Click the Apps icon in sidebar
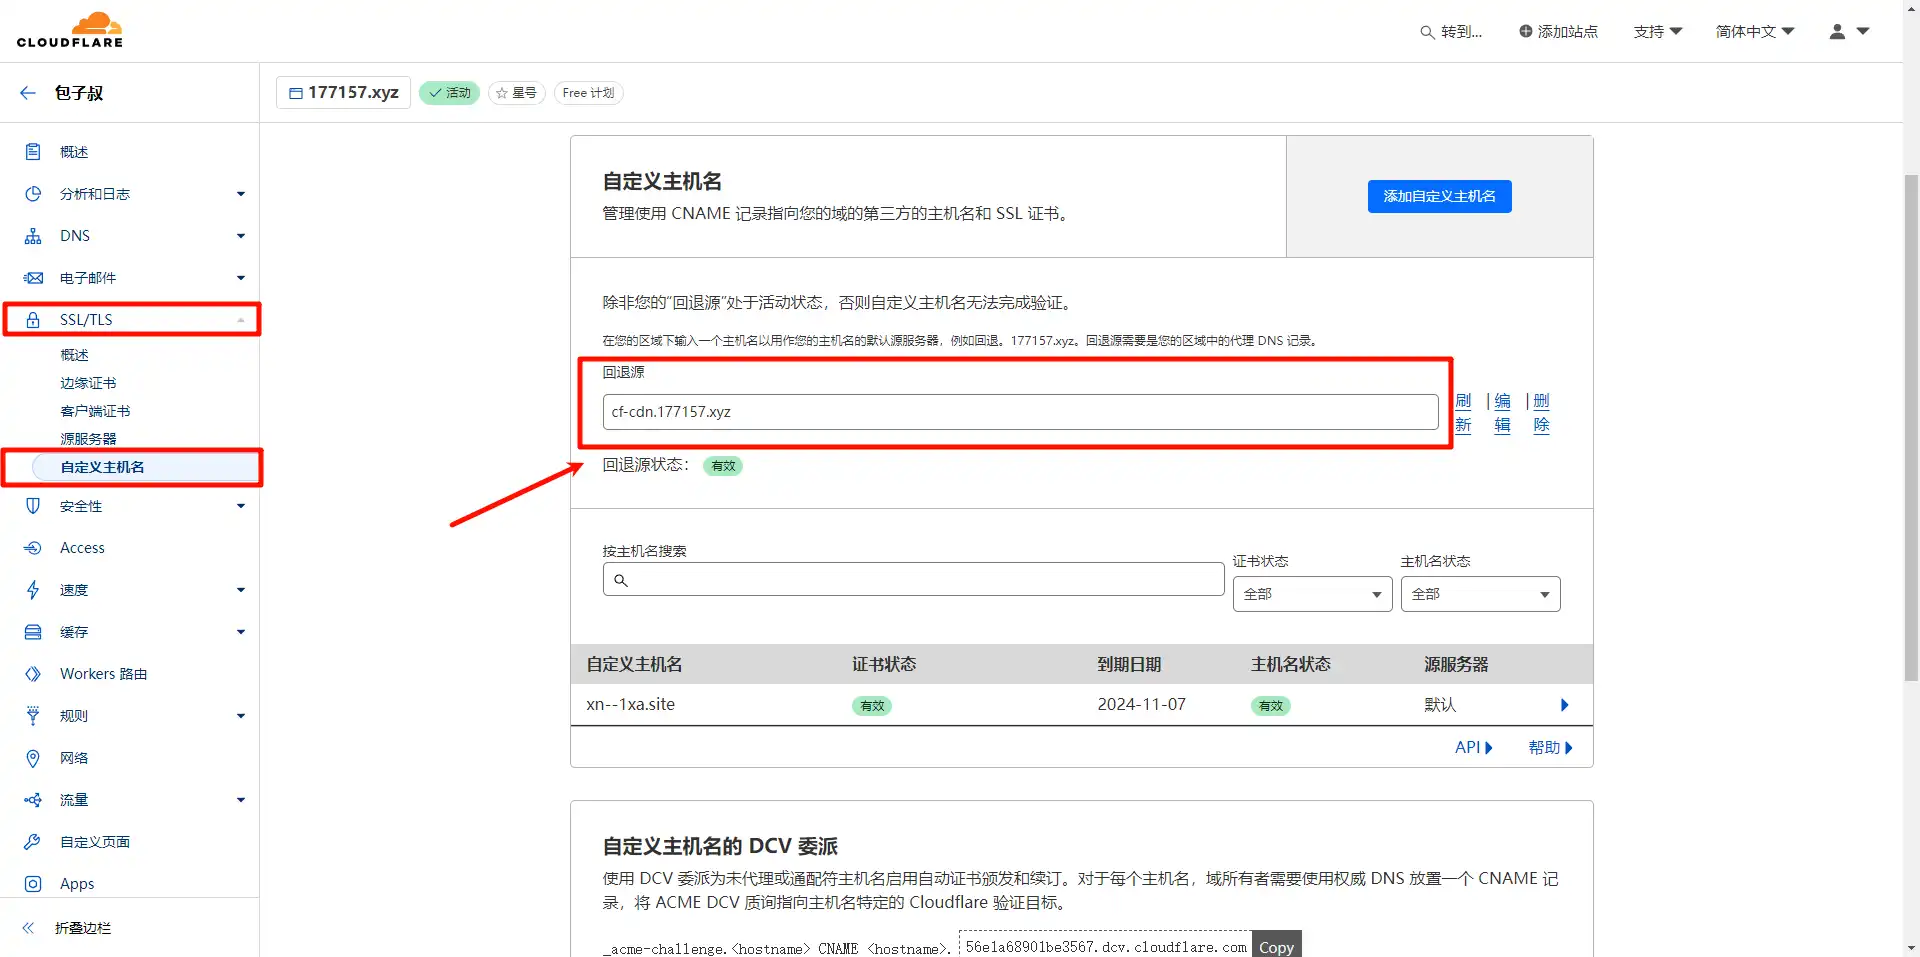 [33, 884]
